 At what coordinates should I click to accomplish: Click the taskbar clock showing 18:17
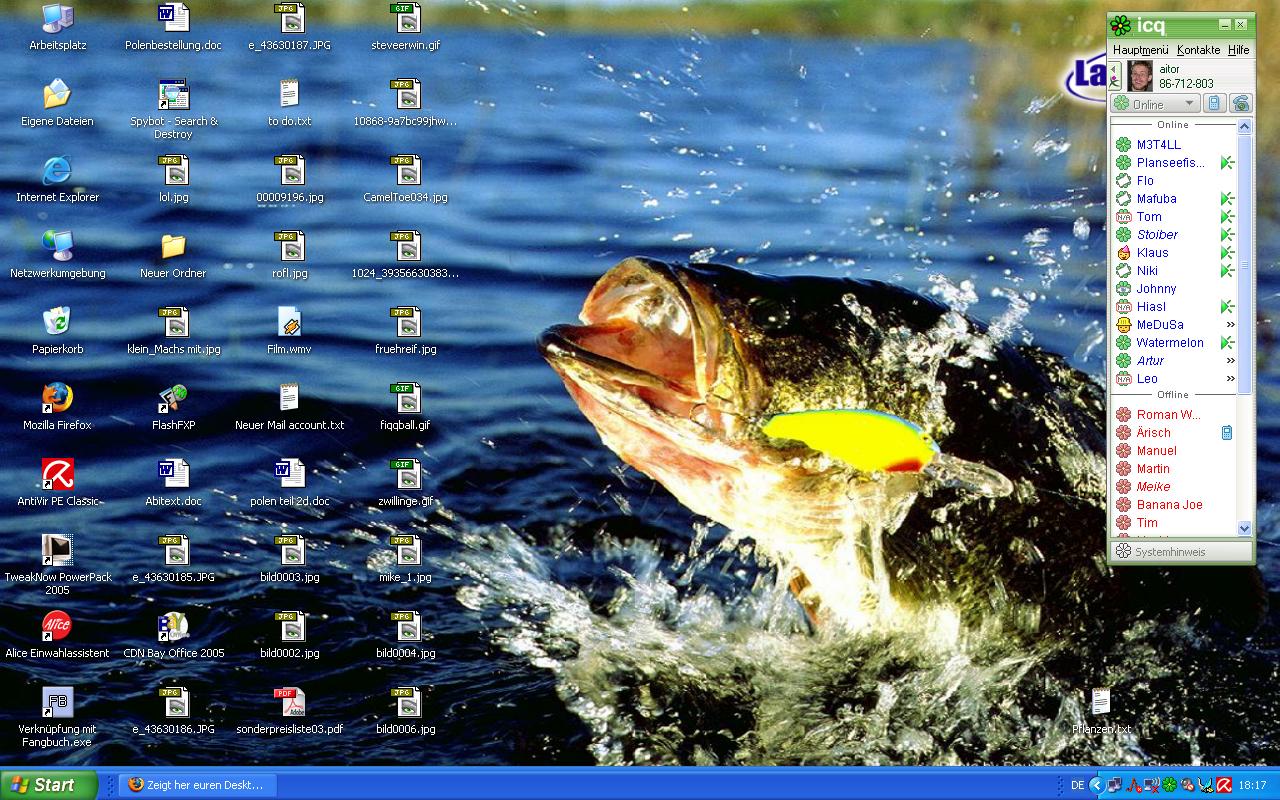[1252, 785]
